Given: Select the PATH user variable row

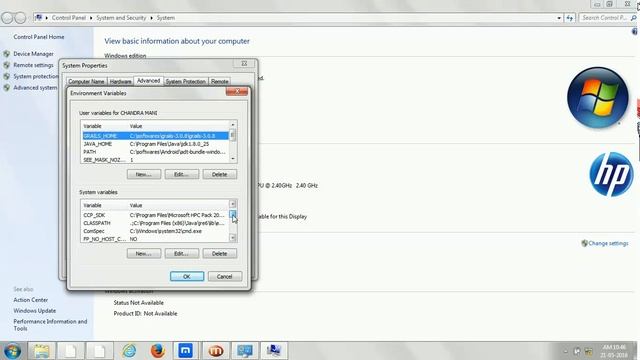Looking at the screenshot, I should coord(155,152).
